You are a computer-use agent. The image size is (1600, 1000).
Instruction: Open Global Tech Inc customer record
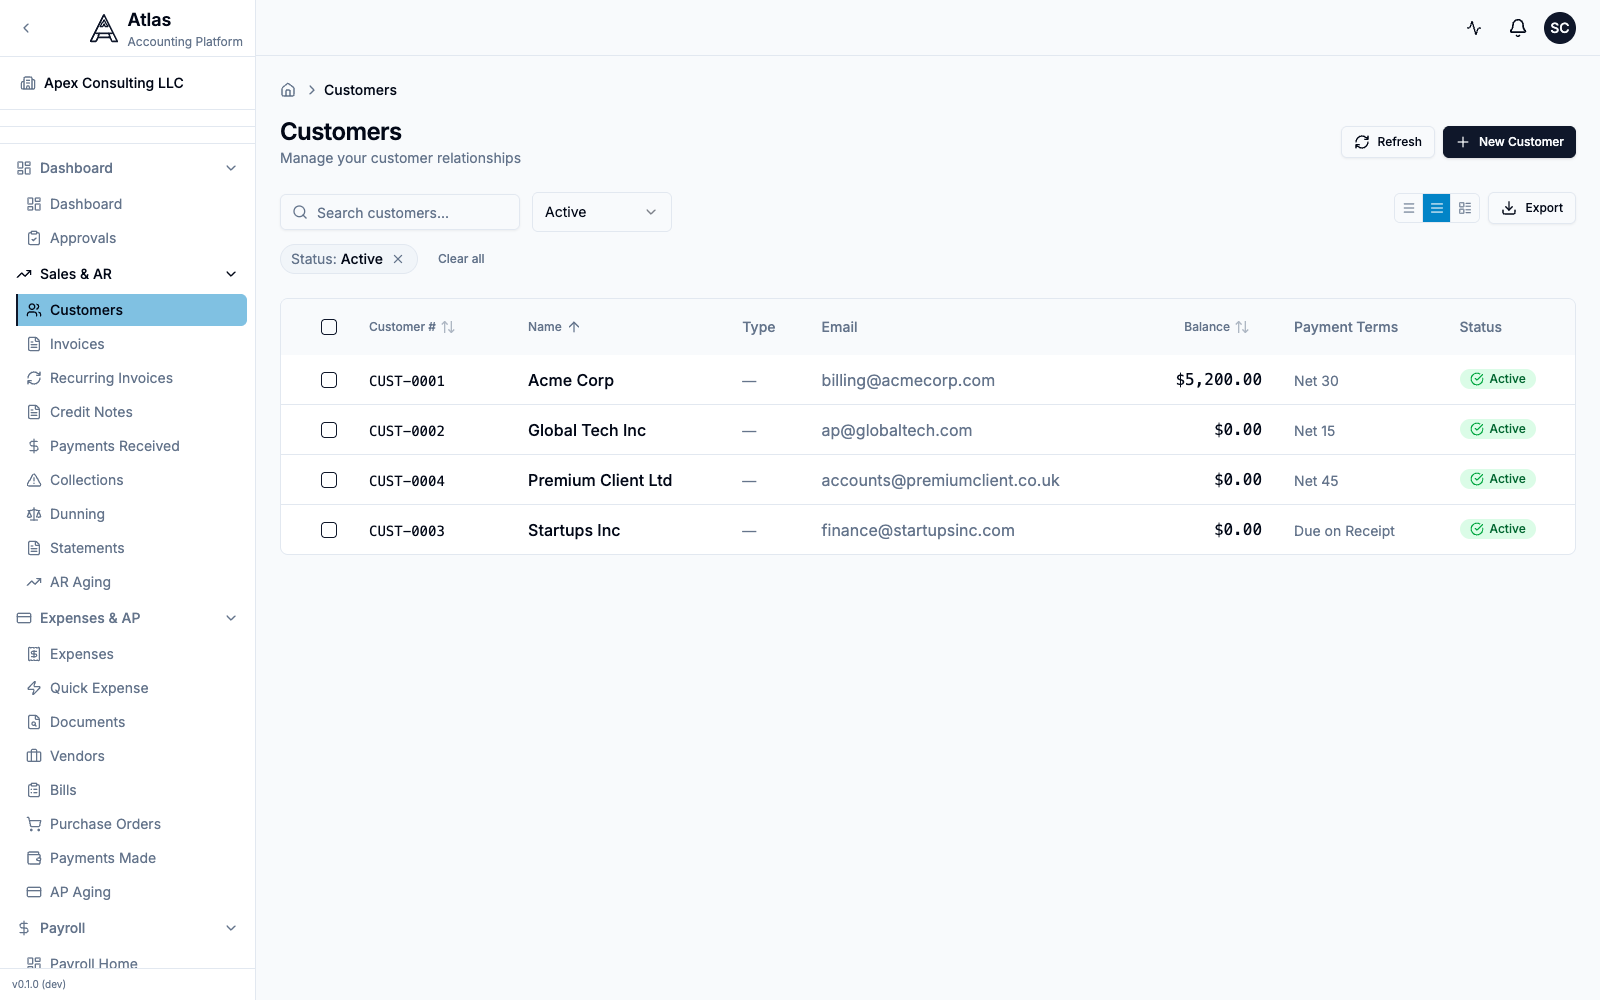coord(587,430)
